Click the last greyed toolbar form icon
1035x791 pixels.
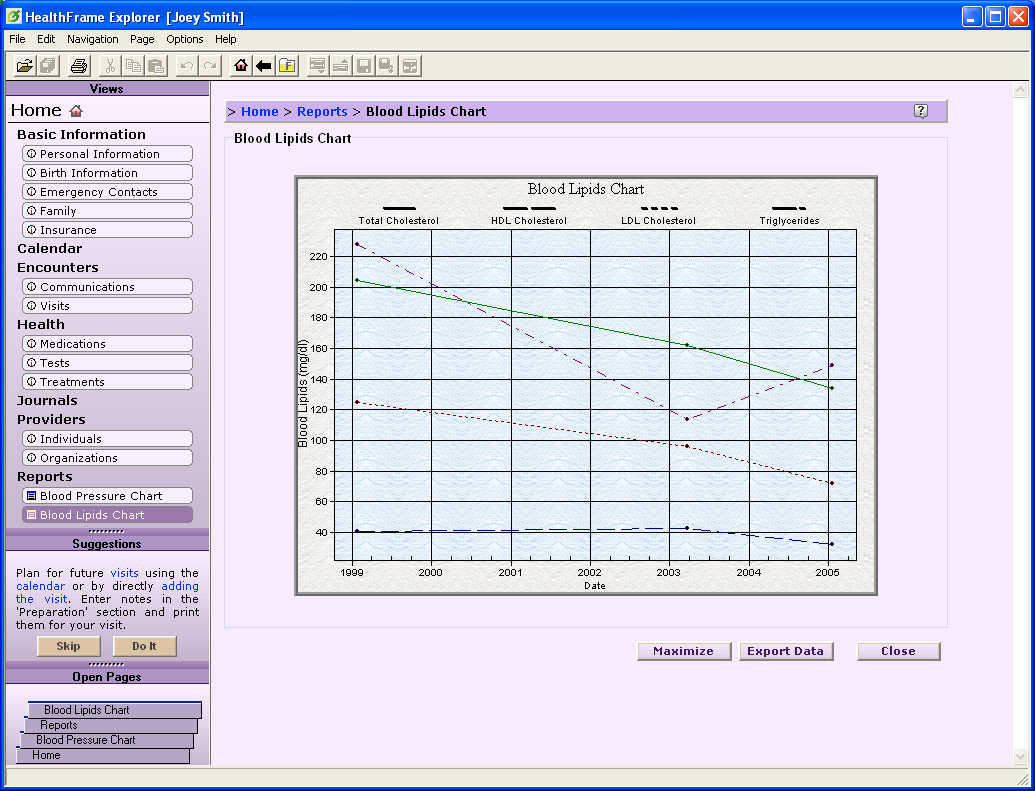(410, 66)
